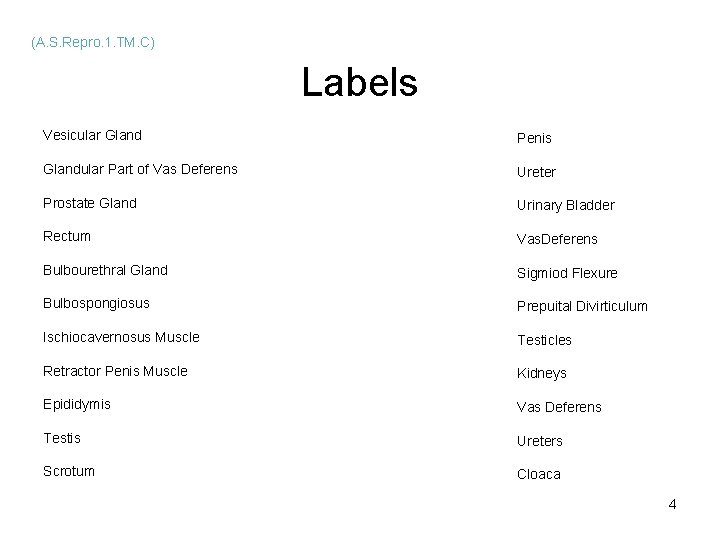Select the Bulbospongiosus label
The height and width of the screenshot is (540, 720).
tap(96, 304)
